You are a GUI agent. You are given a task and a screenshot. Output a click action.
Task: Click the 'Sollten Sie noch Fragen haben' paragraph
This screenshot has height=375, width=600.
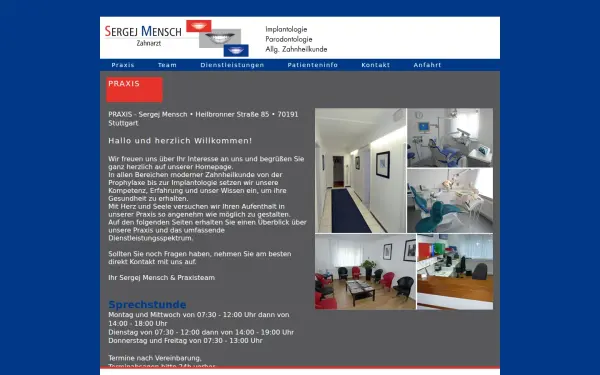coord(200,258)
